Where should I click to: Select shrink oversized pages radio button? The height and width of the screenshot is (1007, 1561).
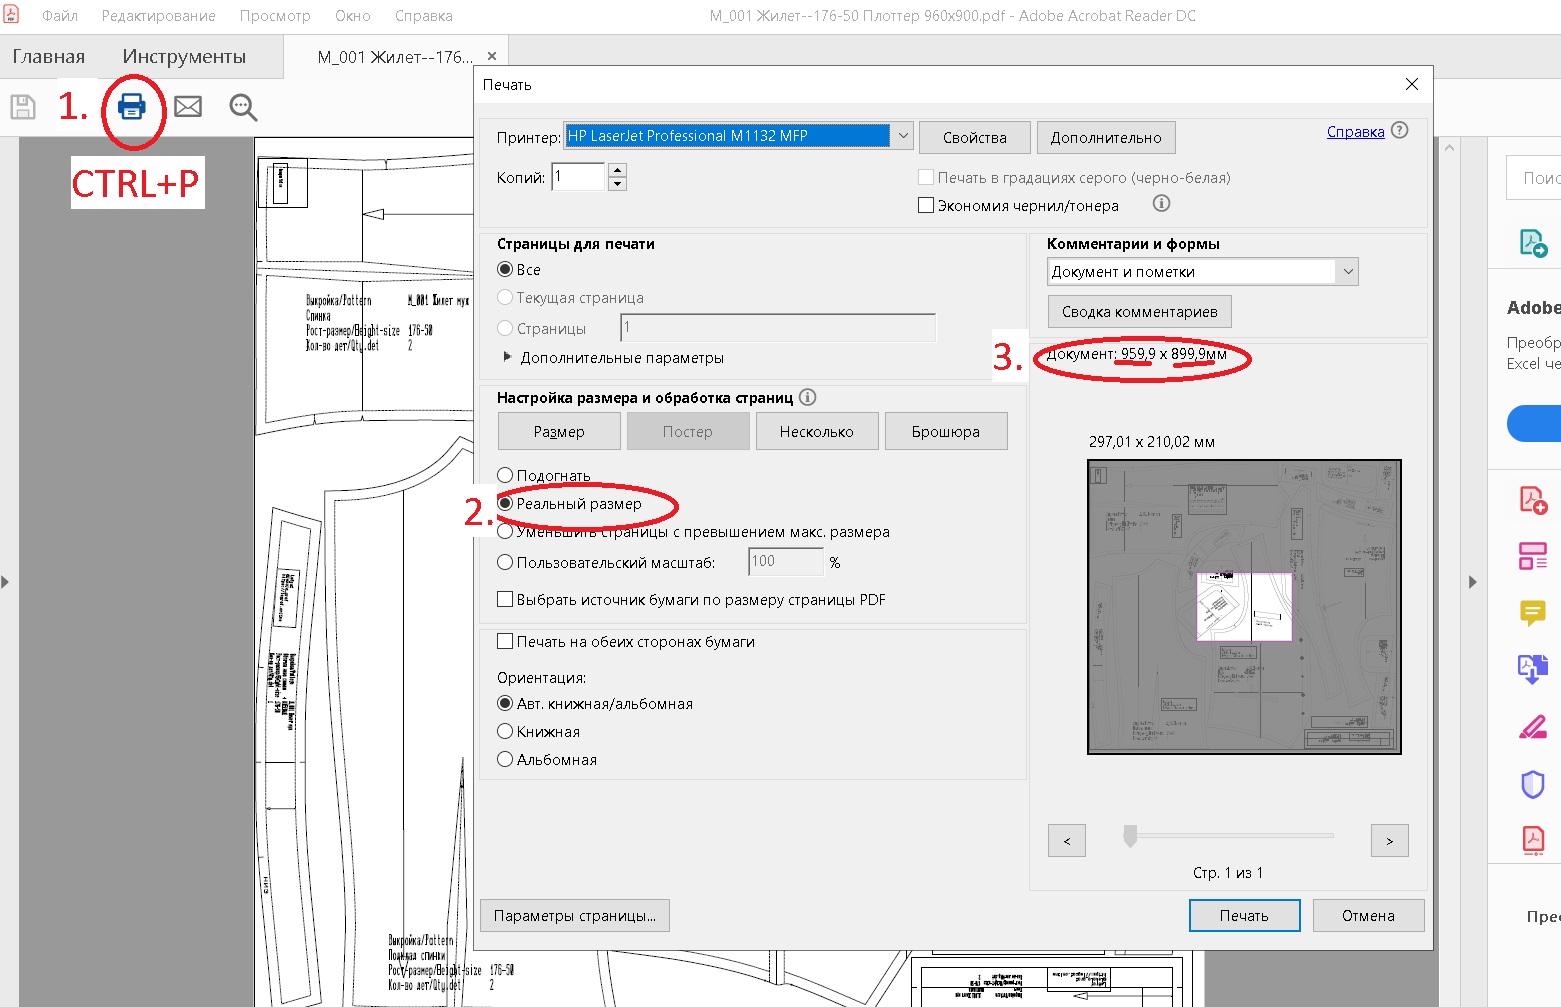[x=505, y=532]
